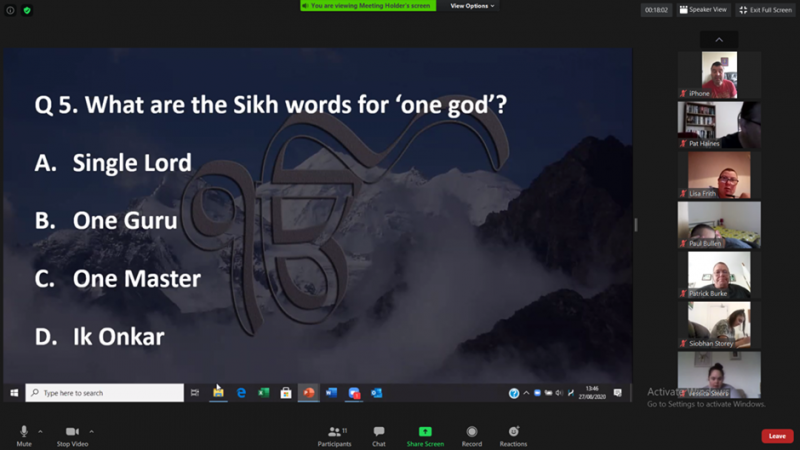Click the green Share Screen icon
The height and width of the screenshot is (450, 800).
pyautogui.click(x=425, y=432)
